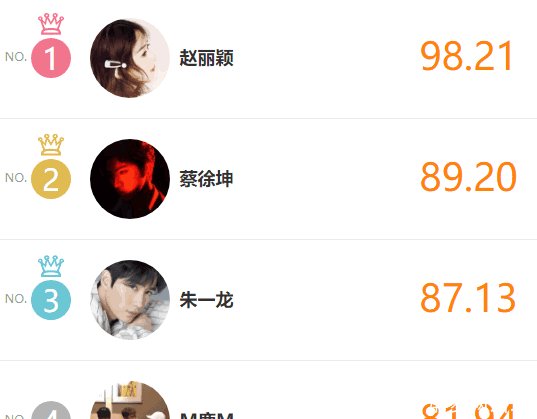Click the NO. label beside rank 1
This screenshot has width=537, height=419.
point(16,57)
